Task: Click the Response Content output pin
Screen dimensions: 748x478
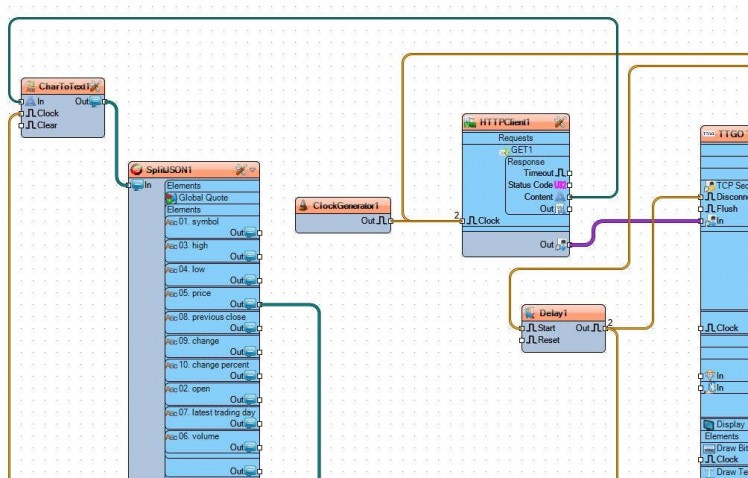Action: point(570,197)
